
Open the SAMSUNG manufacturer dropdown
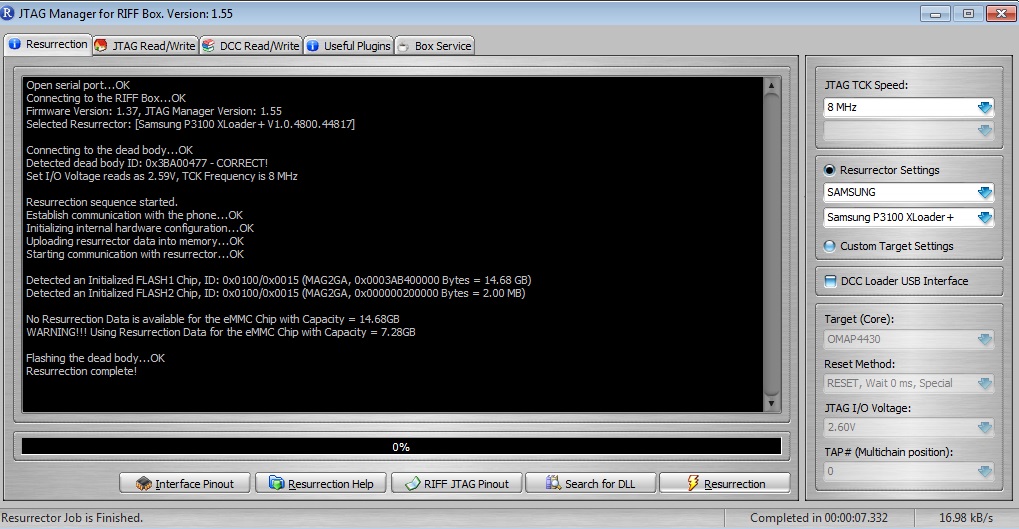[909, 192]
